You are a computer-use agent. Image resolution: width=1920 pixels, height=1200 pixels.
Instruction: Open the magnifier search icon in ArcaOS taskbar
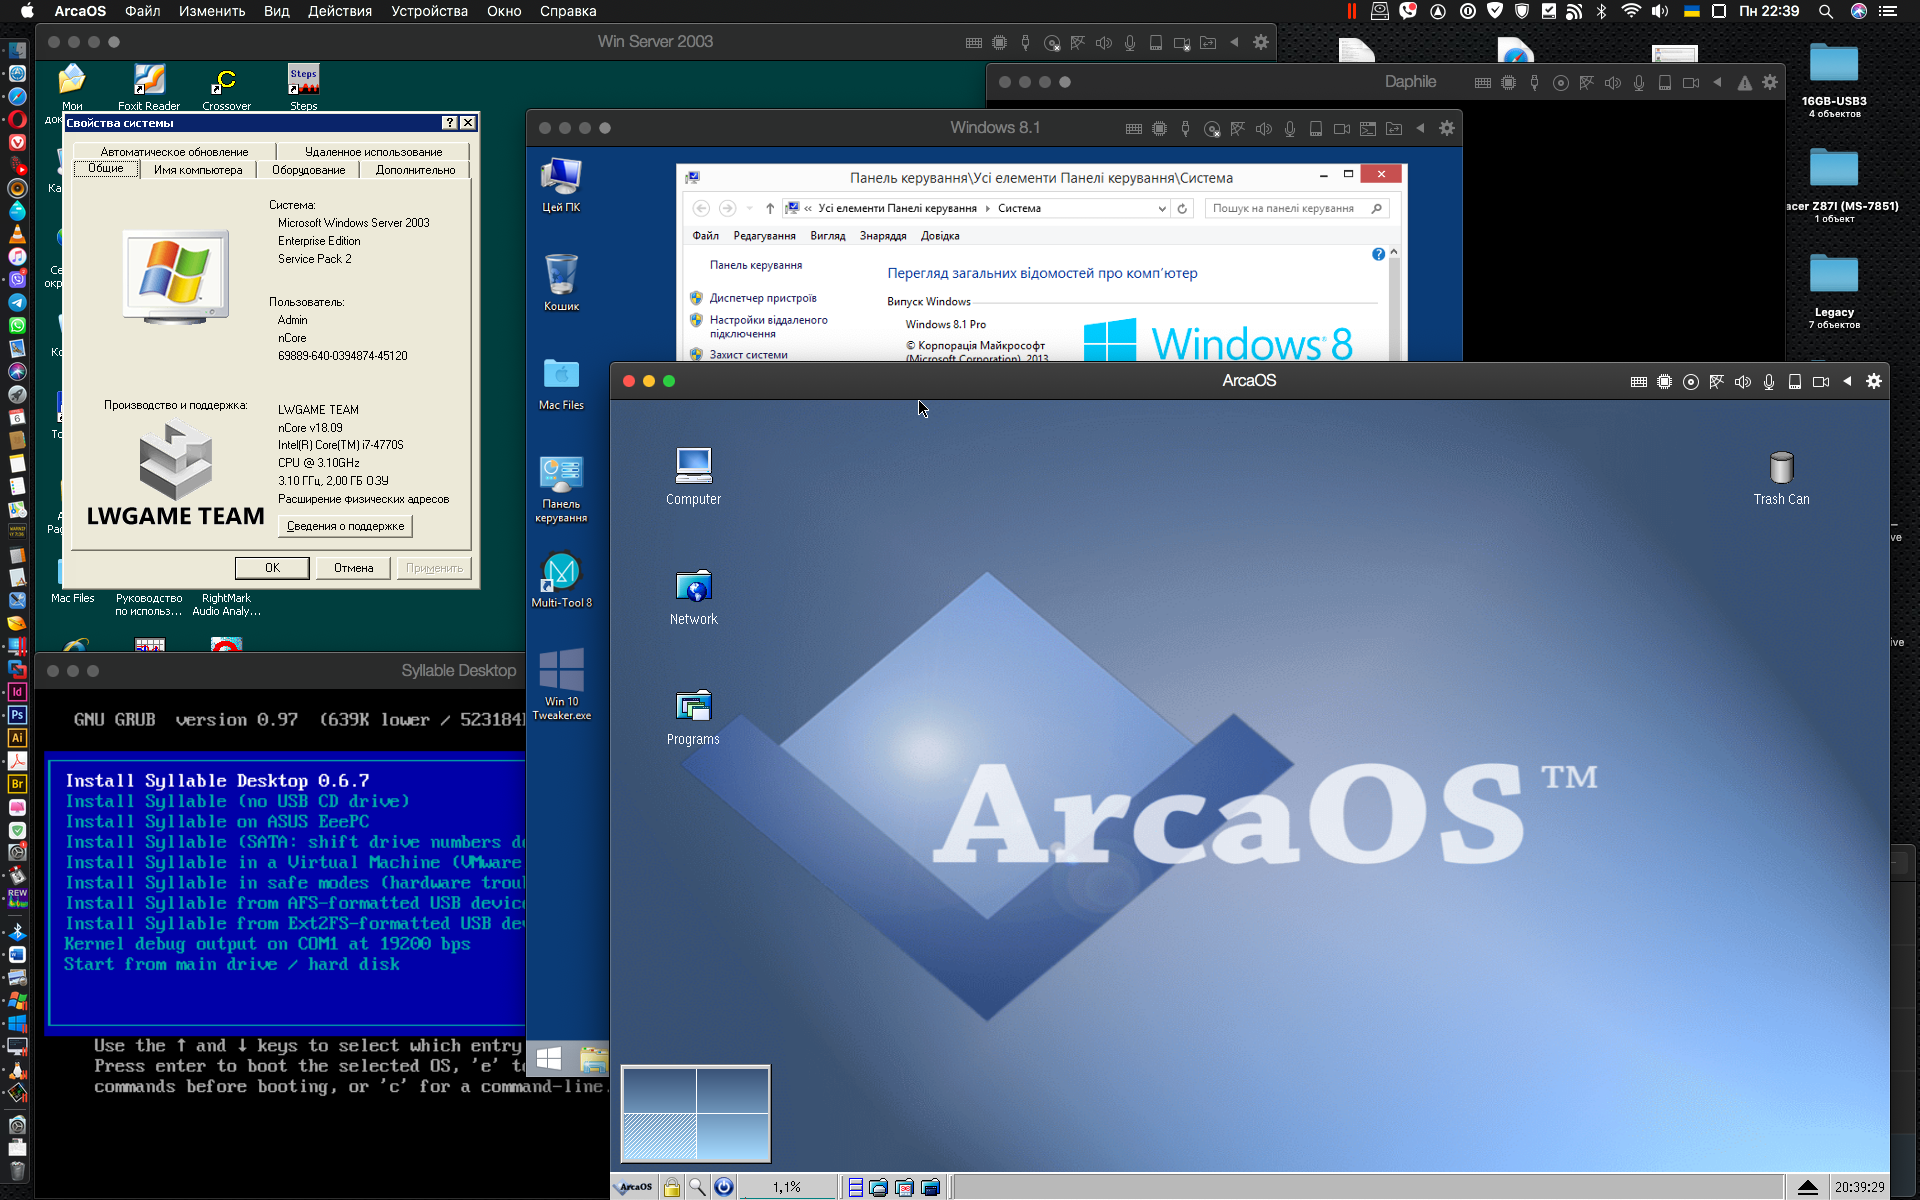coord(697,1187)
